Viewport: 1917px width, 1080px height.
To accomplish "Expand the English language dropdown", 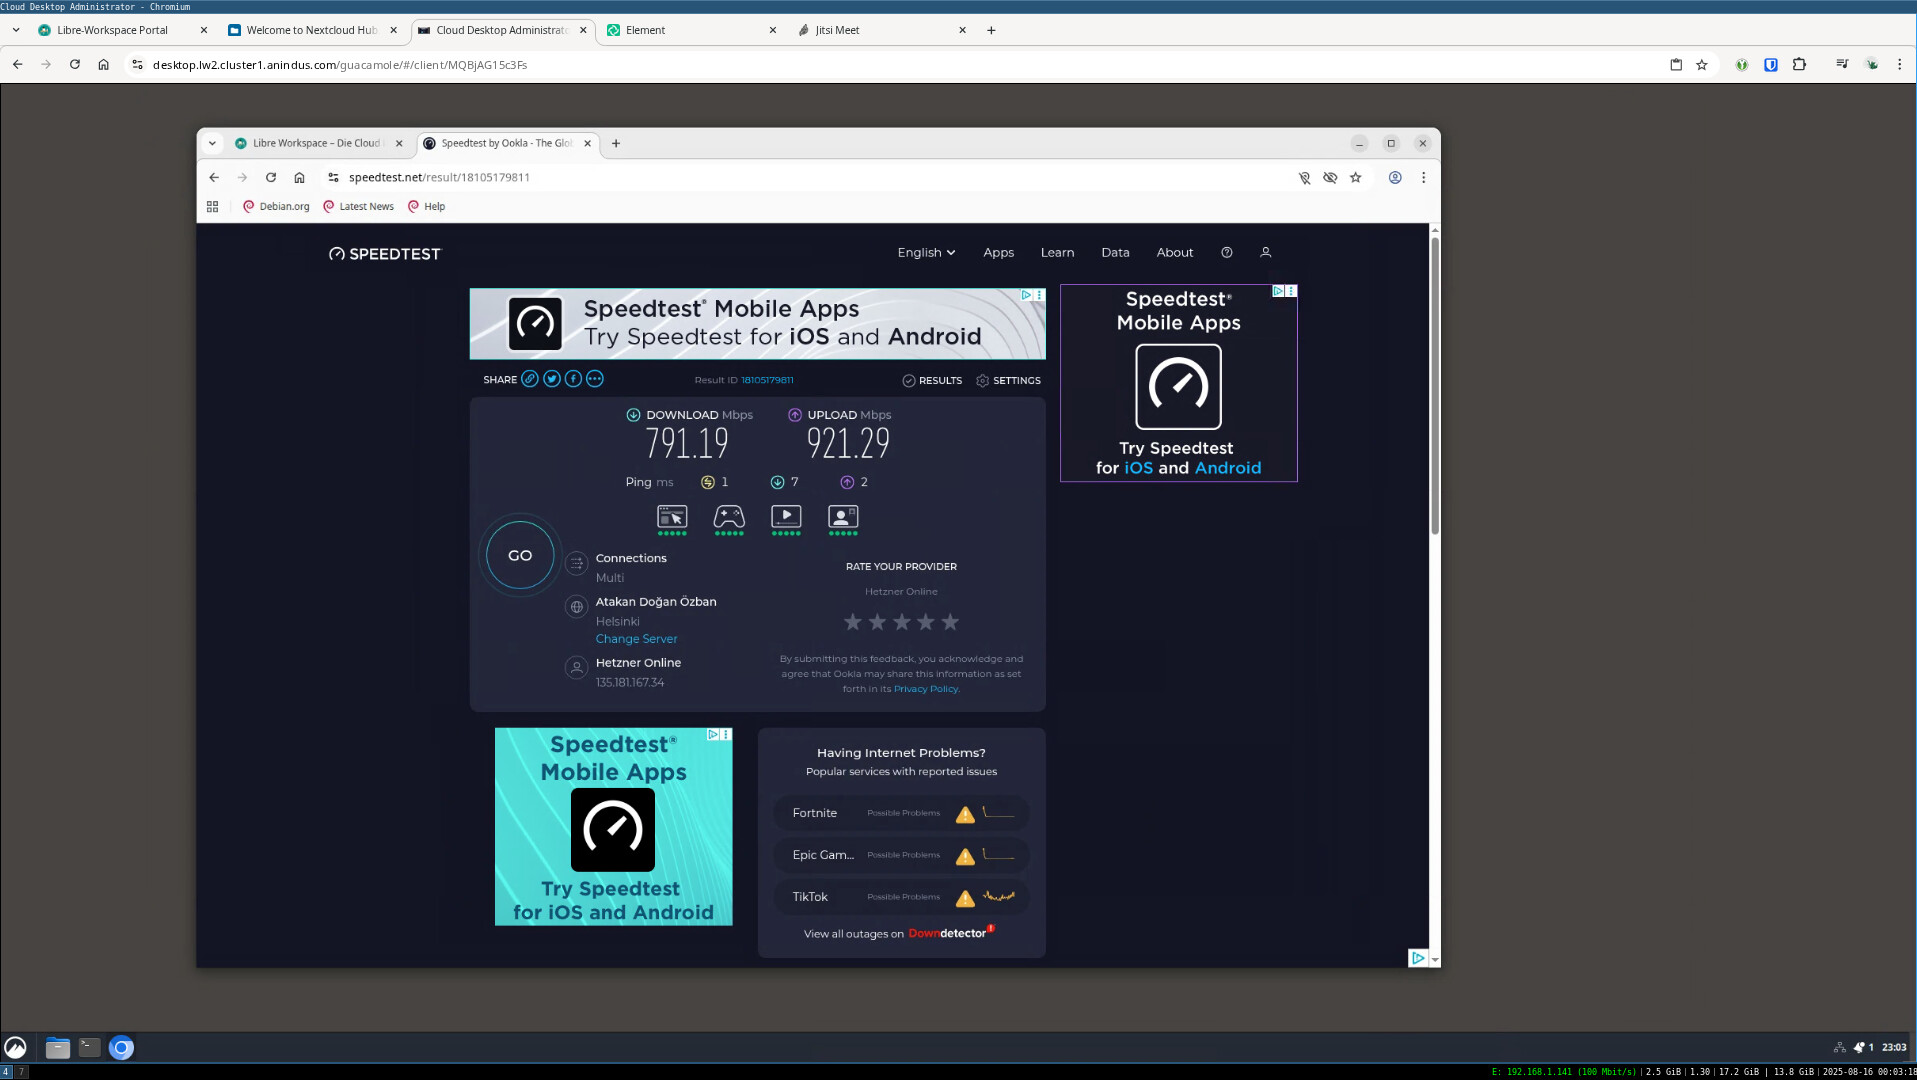I will (926, 253).
